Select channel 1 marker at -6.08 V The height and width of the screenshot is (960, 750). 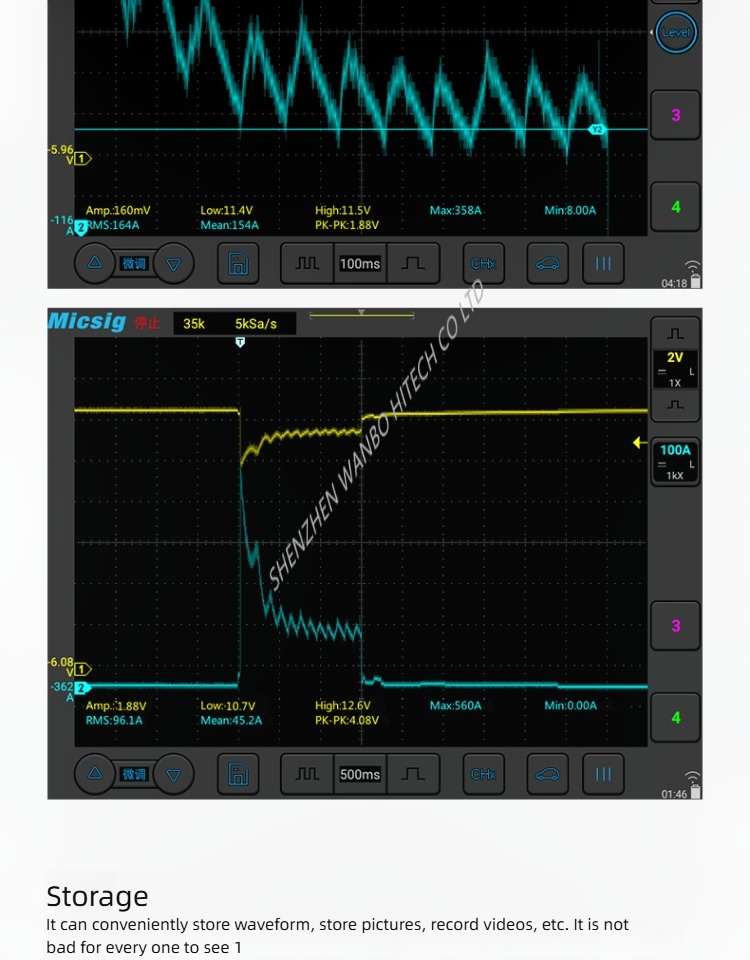click(x=83, y=669)
